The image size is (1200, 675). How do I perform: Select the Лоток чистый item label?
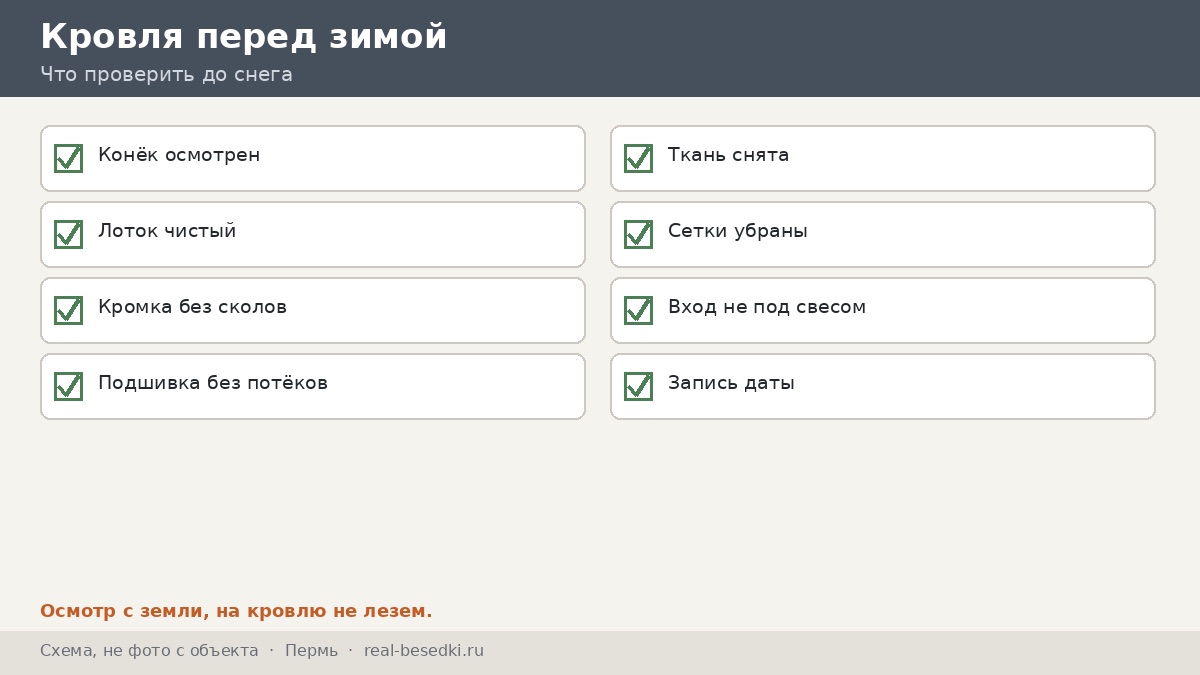(x=167, y=231)
